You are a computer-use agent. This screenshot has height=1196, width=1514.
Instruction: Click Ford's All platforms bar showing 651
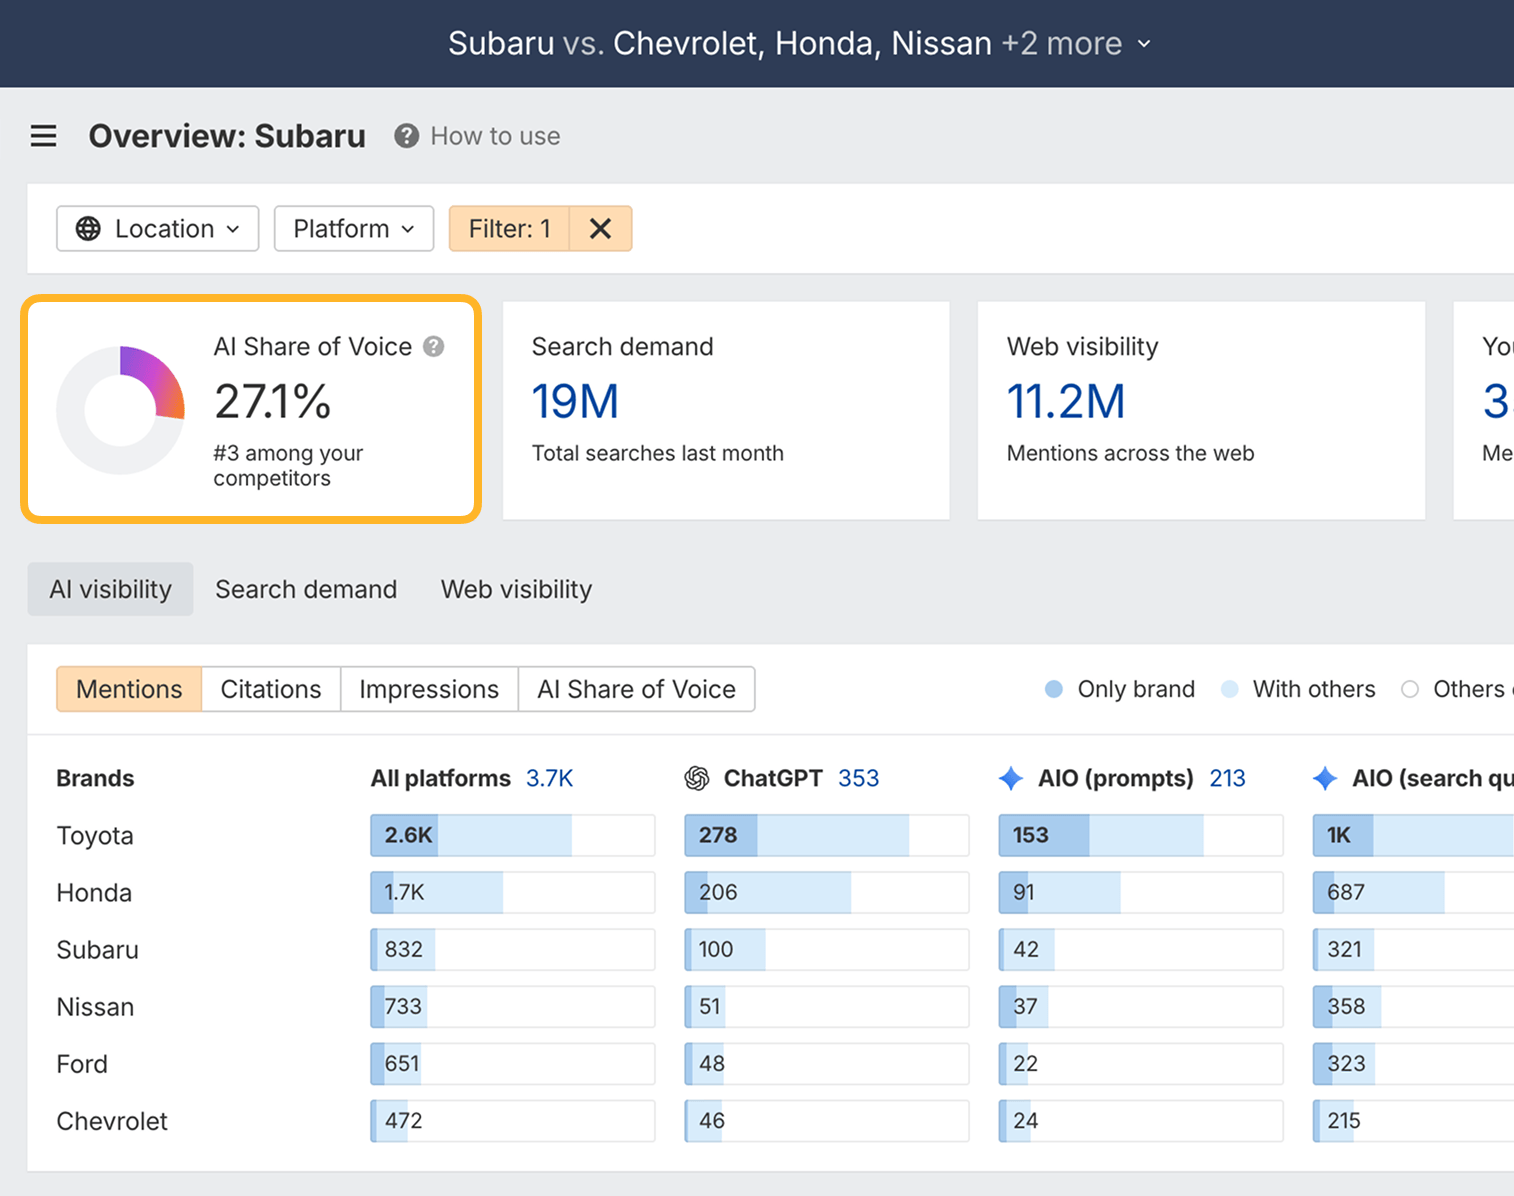513,1063
